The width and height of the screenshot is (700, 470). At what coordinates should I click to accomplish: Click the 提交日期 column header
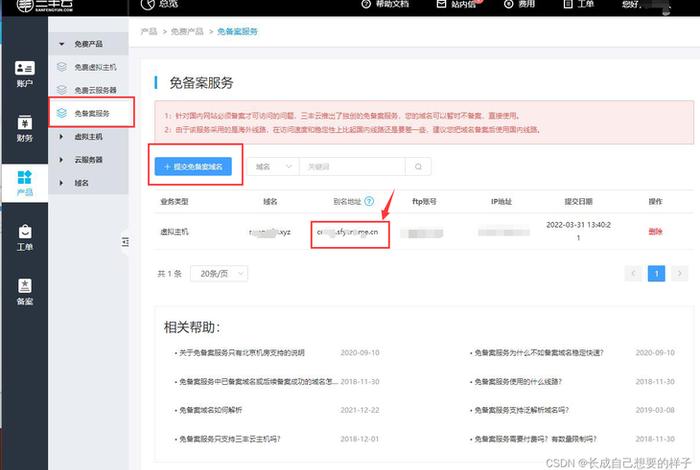578,202
